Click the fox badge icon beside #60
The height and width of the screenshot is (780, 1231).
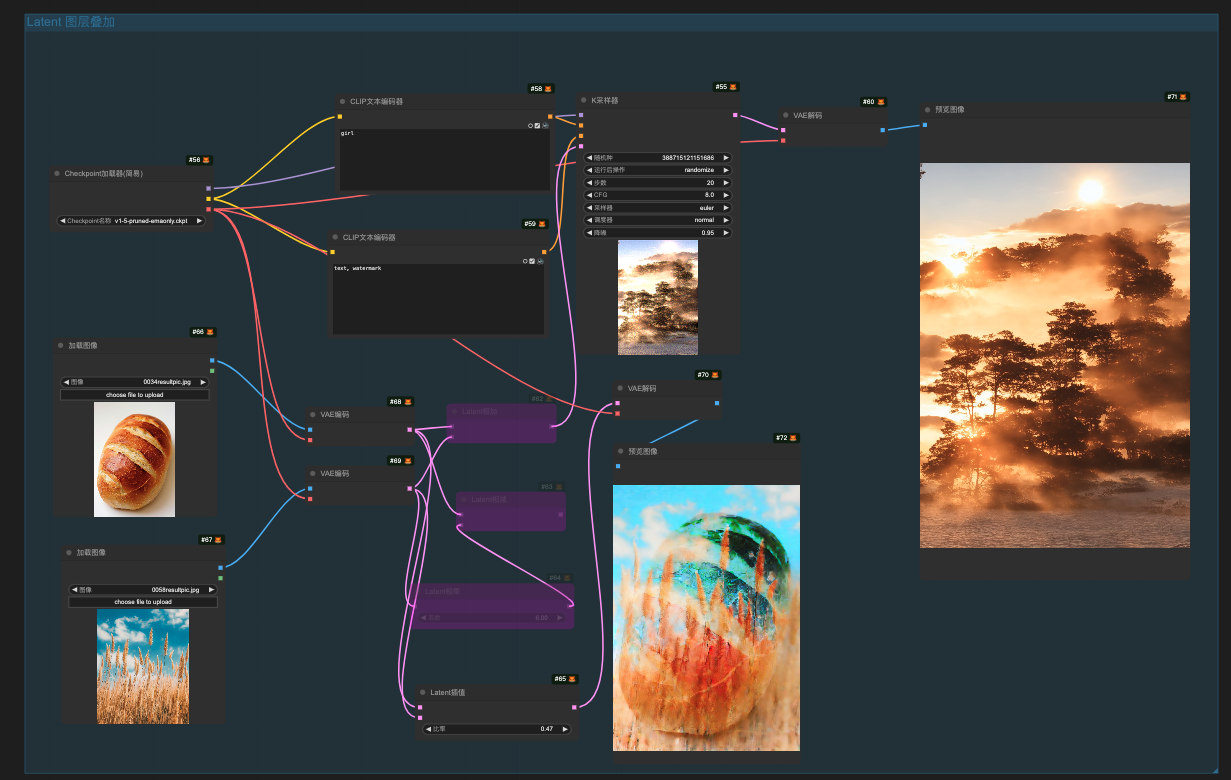click(880, 102)
